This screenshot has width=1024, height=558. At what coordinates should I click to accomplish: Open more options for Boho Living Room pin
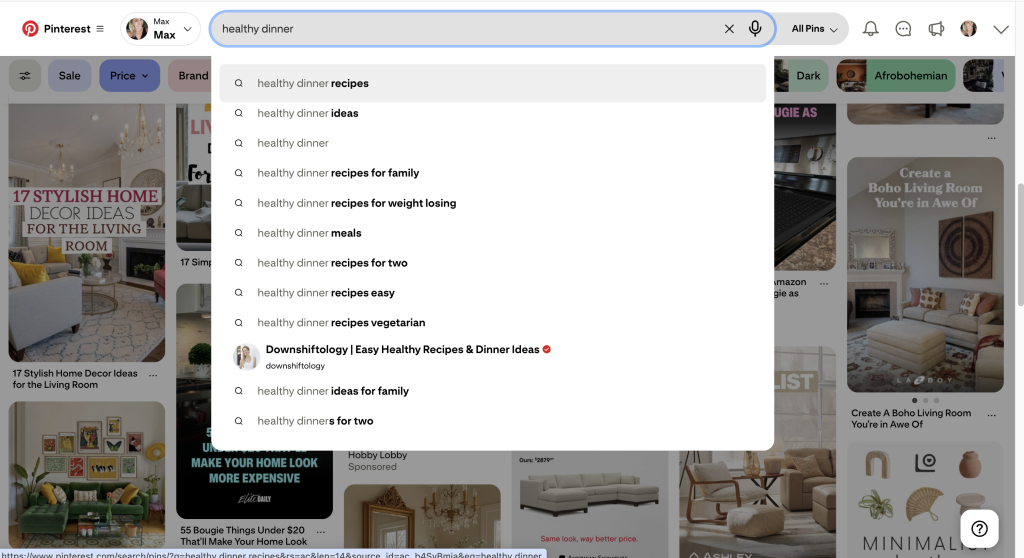(x=991, y=415)
